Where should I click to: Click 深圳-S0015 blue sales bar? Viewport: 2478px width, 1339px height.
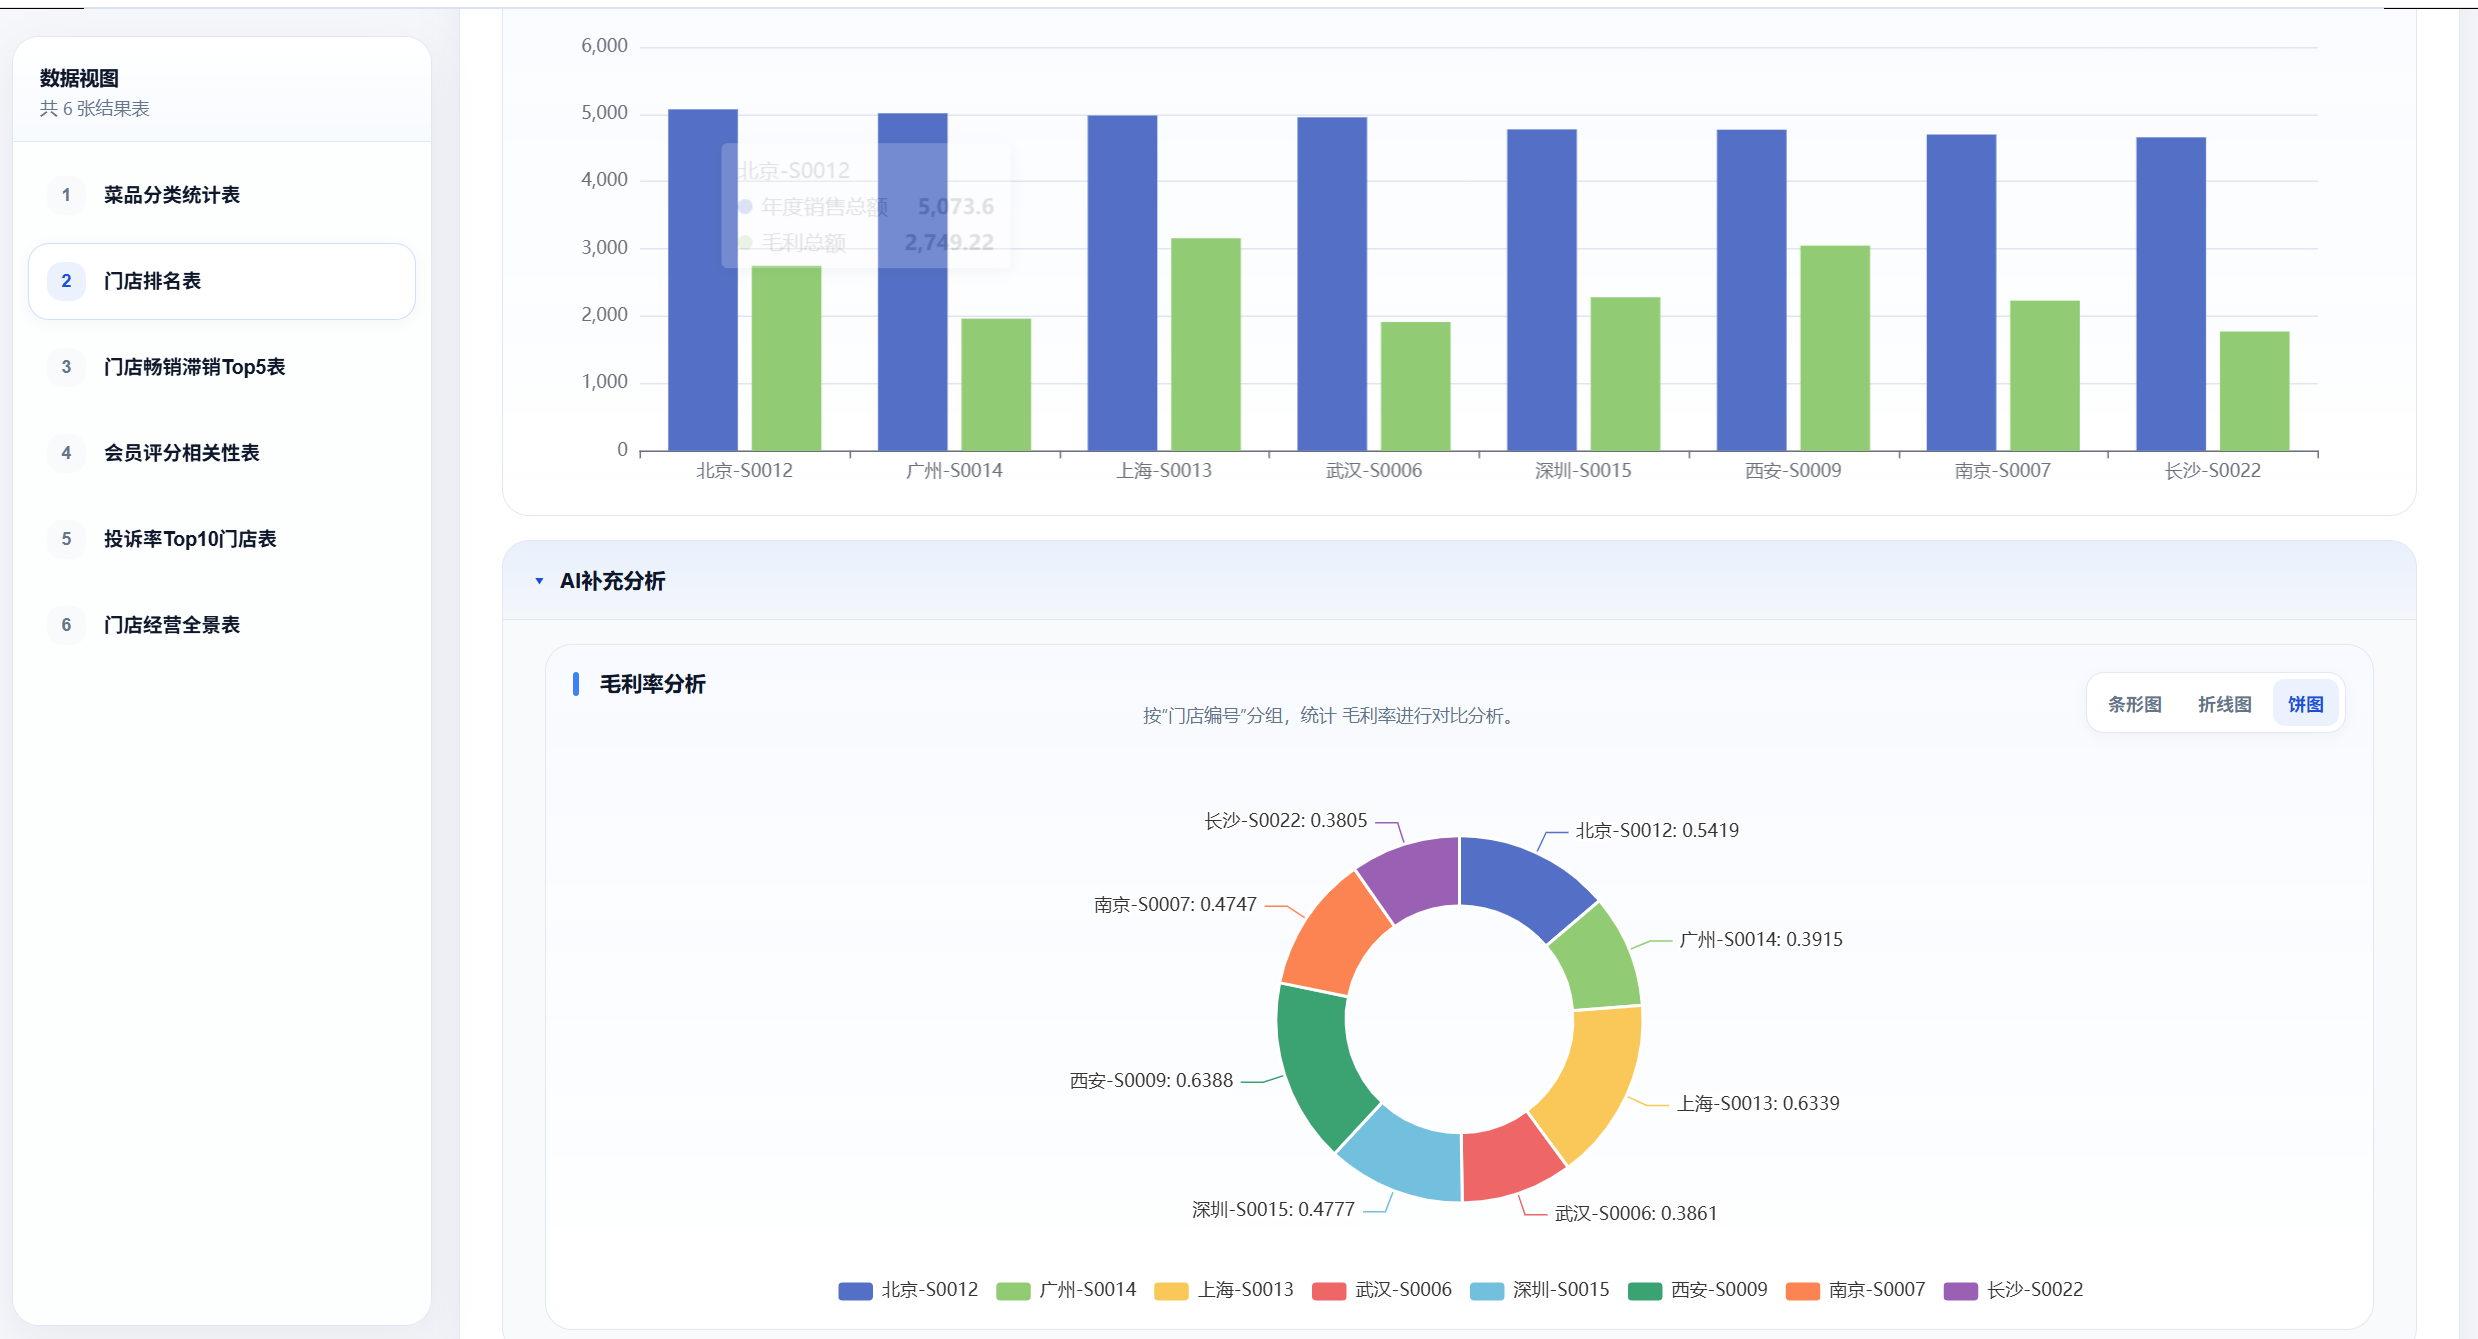[1542, 290]
